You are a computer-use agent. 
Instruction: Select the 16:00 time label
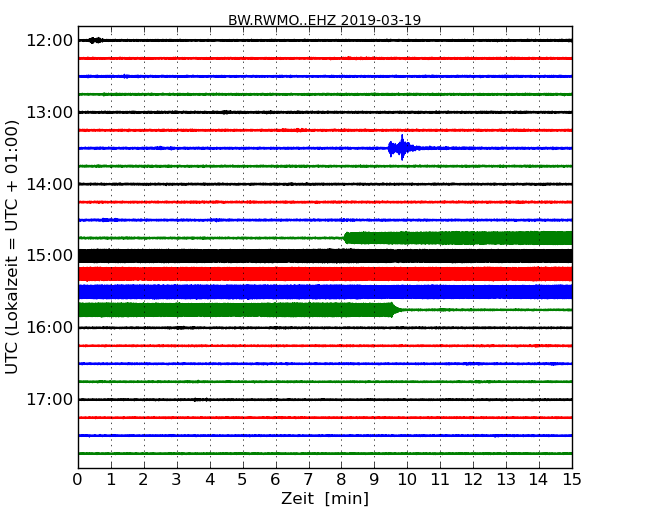tap(49, 328)
